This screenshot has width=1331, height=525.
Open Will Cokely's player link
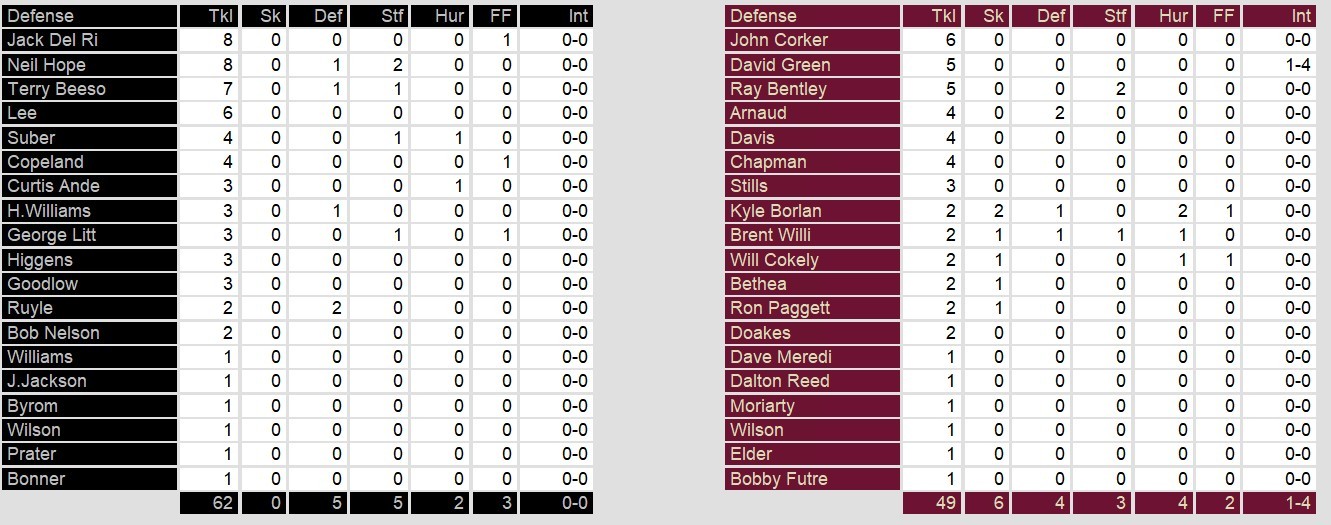point(774,260)
